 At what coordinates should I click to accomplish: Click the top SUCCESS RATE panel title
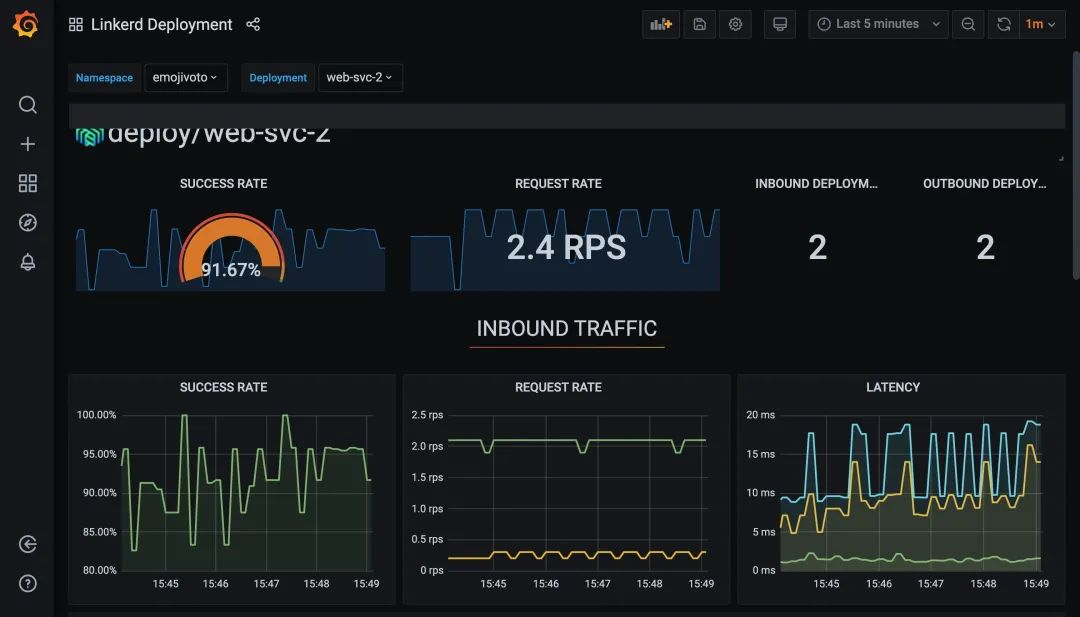[x=223, y=184]
